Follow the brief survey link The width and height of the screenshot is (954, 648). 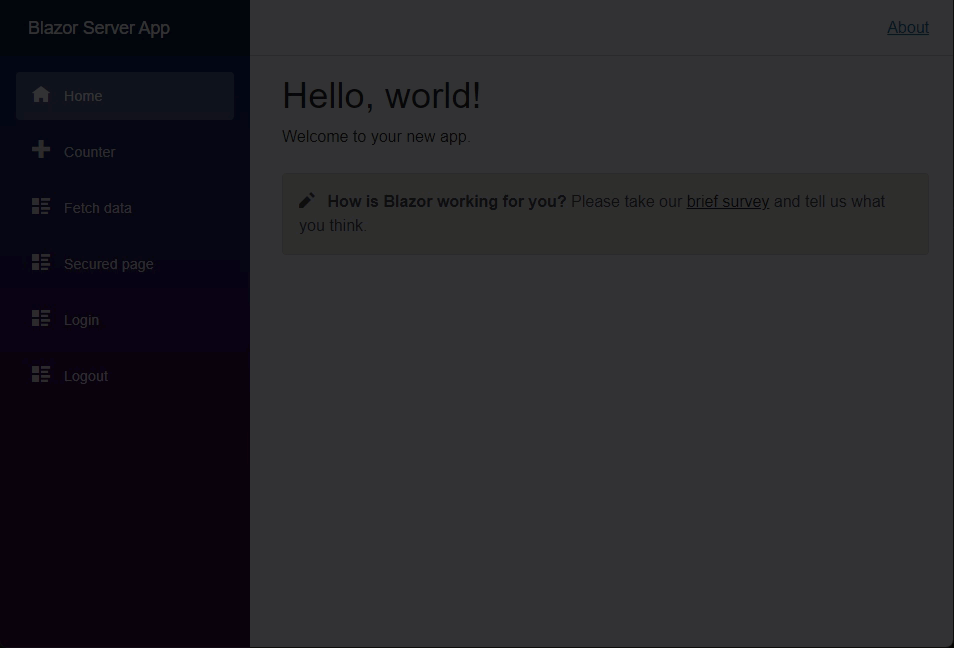click(x=727, y=201)
